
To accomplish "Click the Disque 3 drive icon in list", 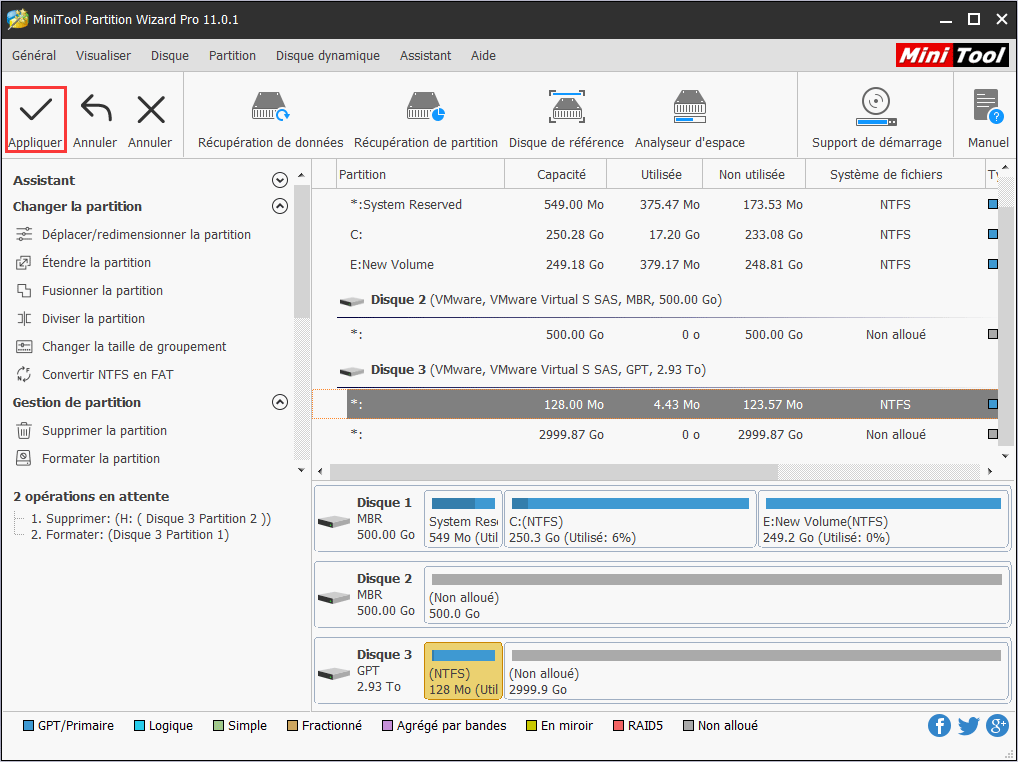I will [351, 371].
